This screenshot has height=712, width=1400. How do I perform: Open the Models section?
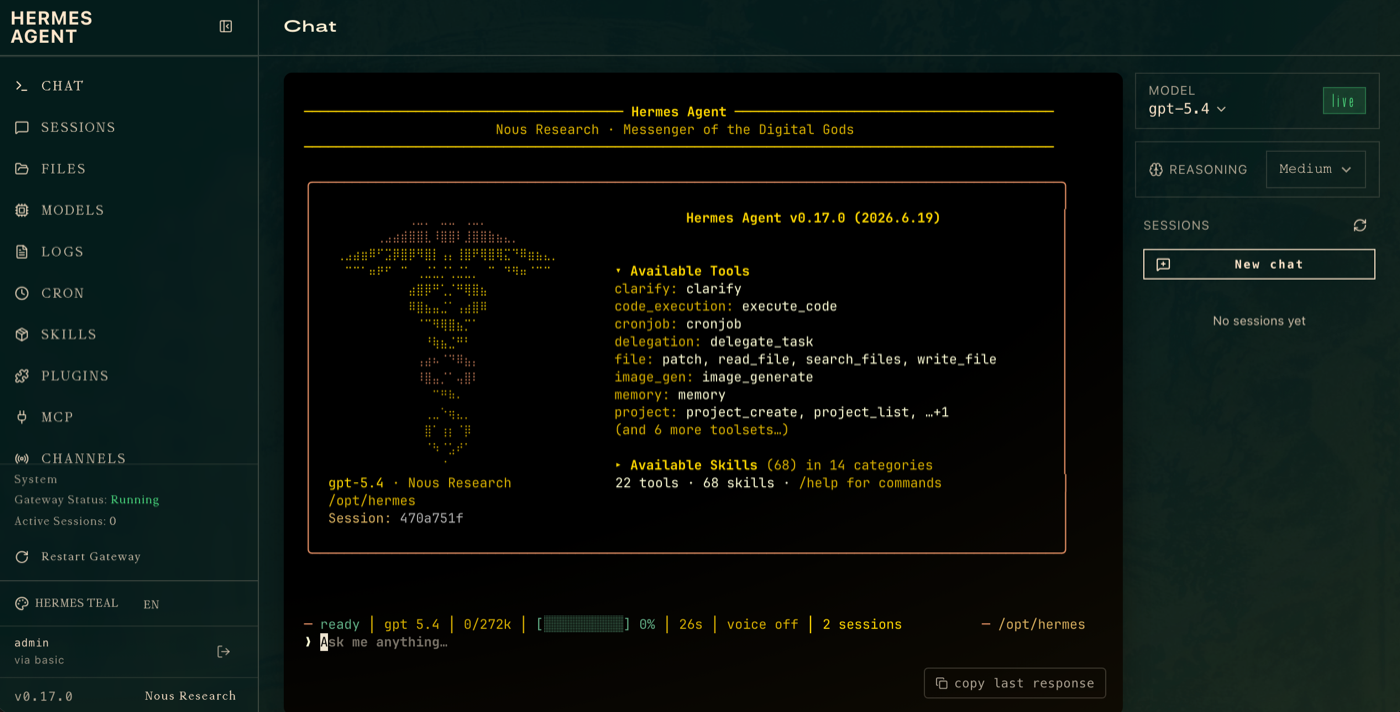pos(129,211)
